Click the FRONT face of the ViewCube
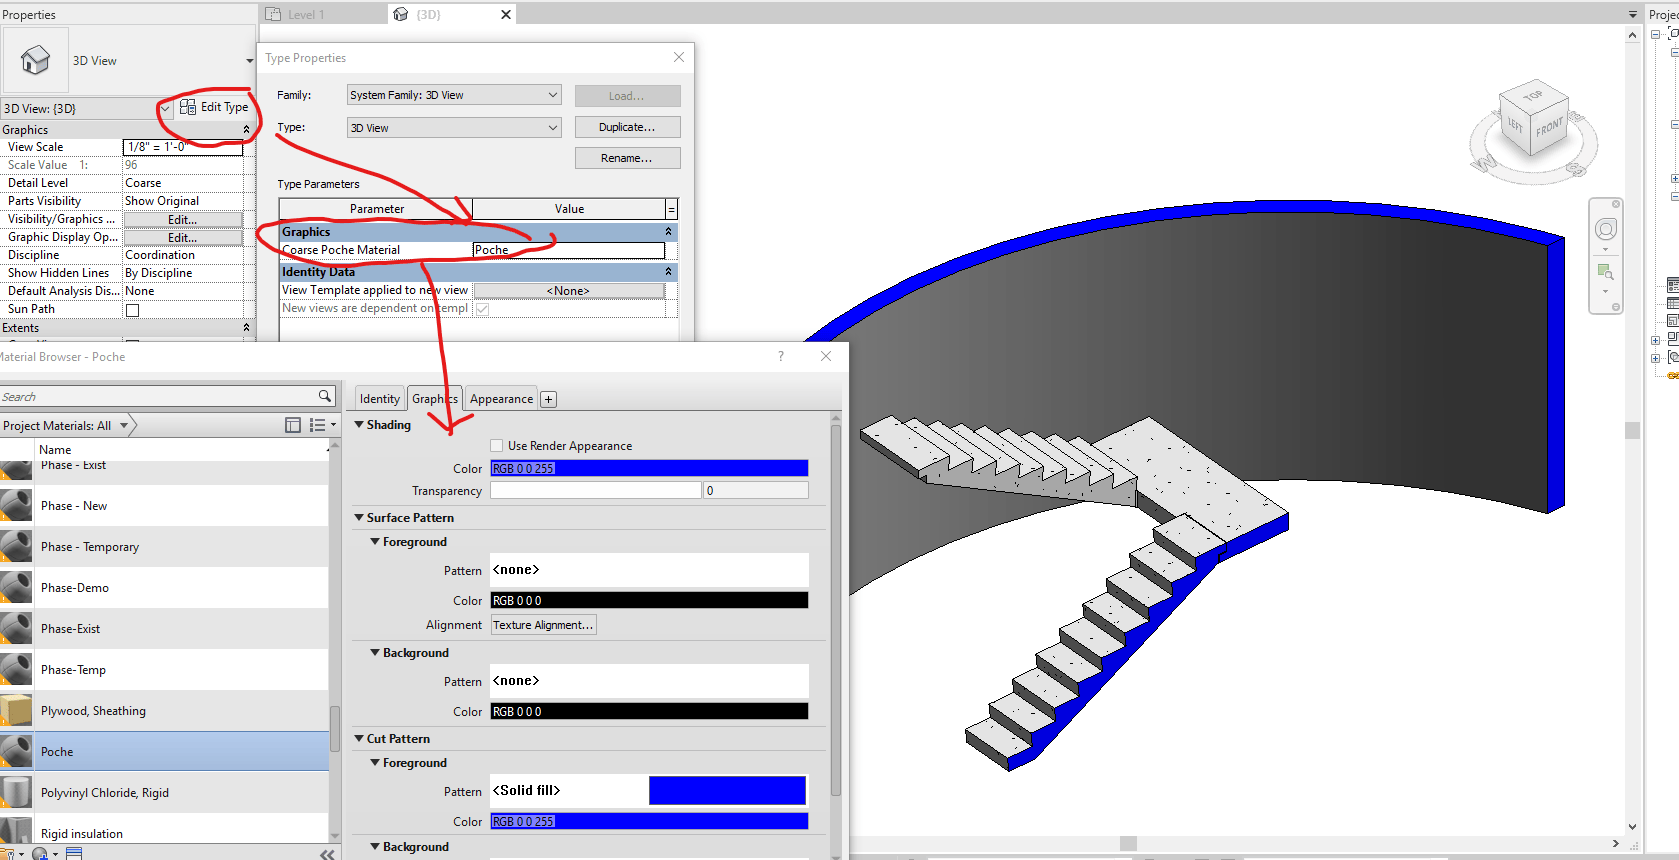 pyautogui.click(x=1549, y=128)
